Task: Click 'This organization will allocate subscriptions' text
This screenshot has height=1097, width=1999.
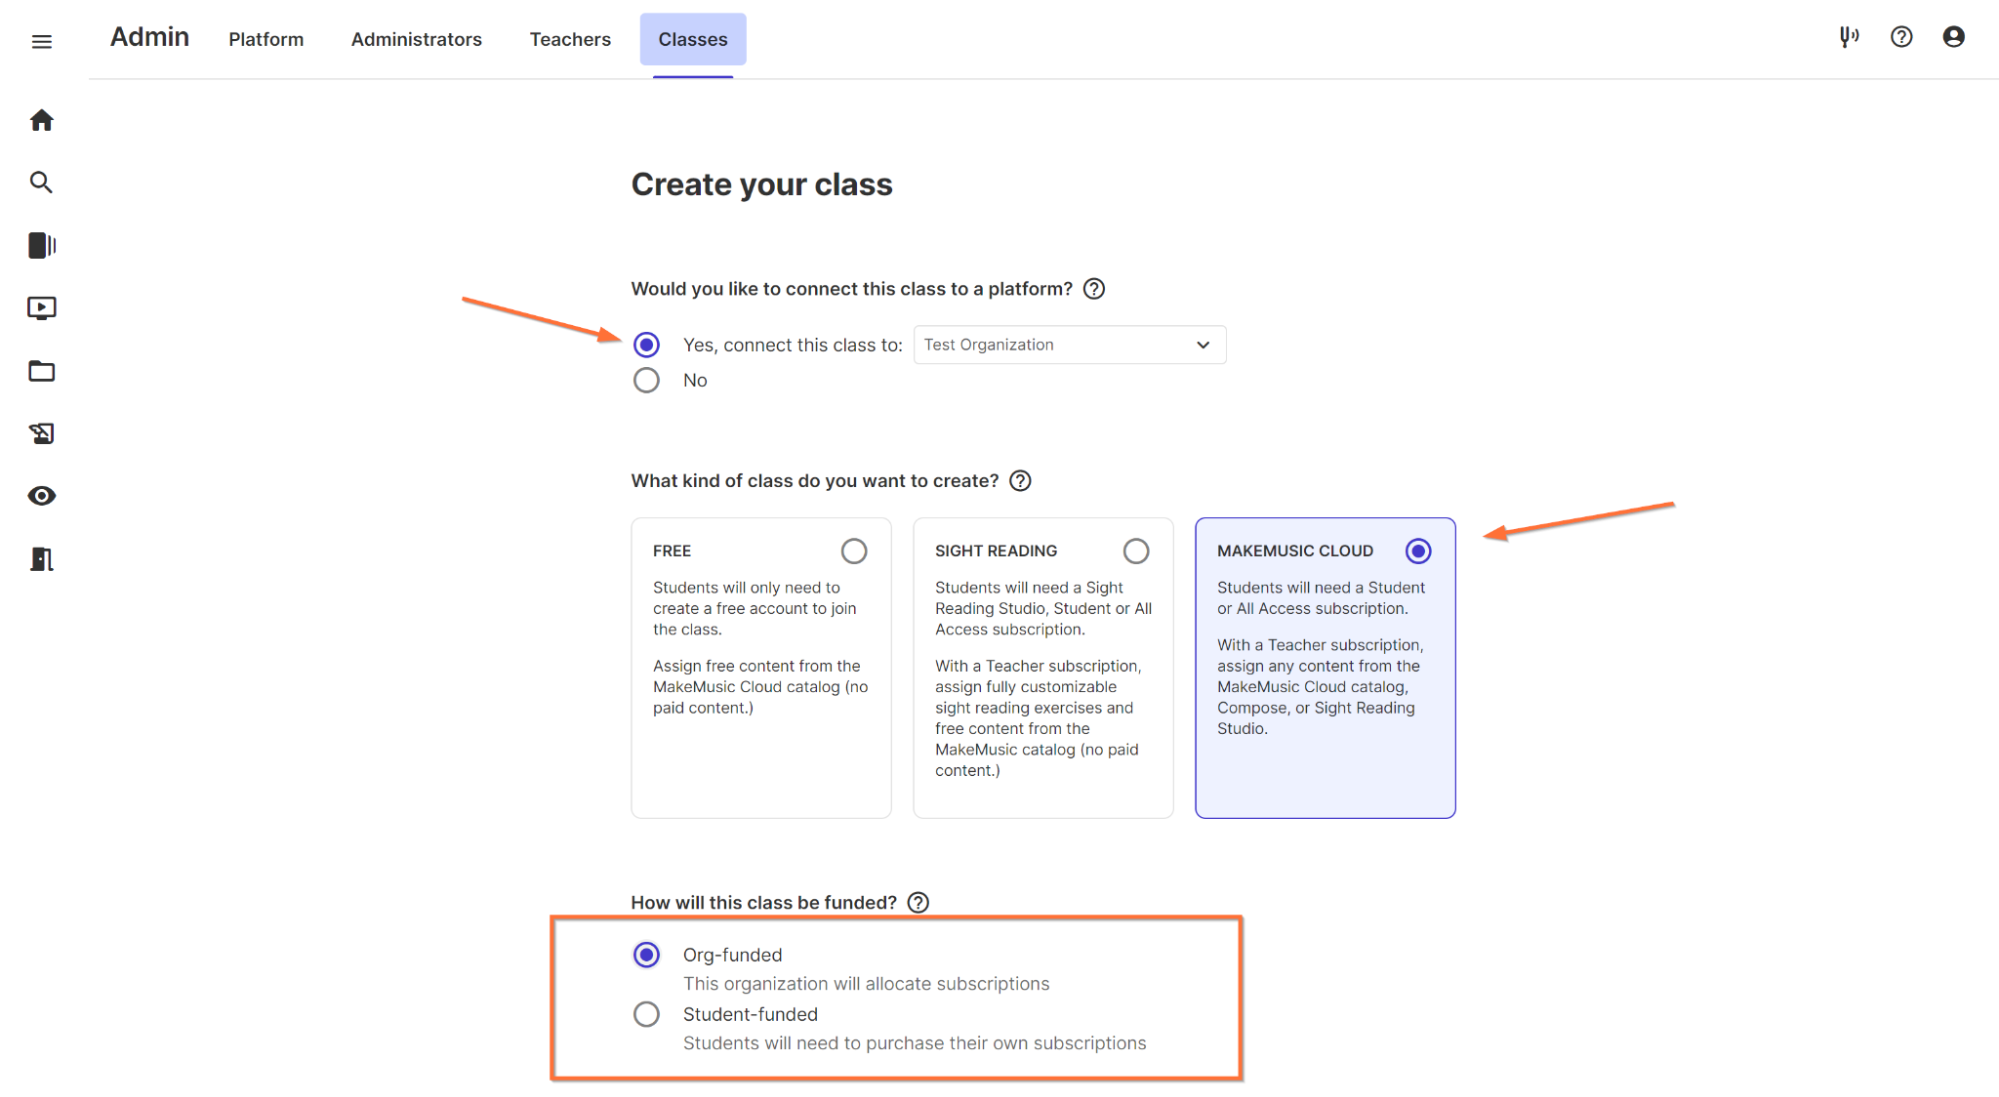Action: pyautogui.click(x=866, y=984)
